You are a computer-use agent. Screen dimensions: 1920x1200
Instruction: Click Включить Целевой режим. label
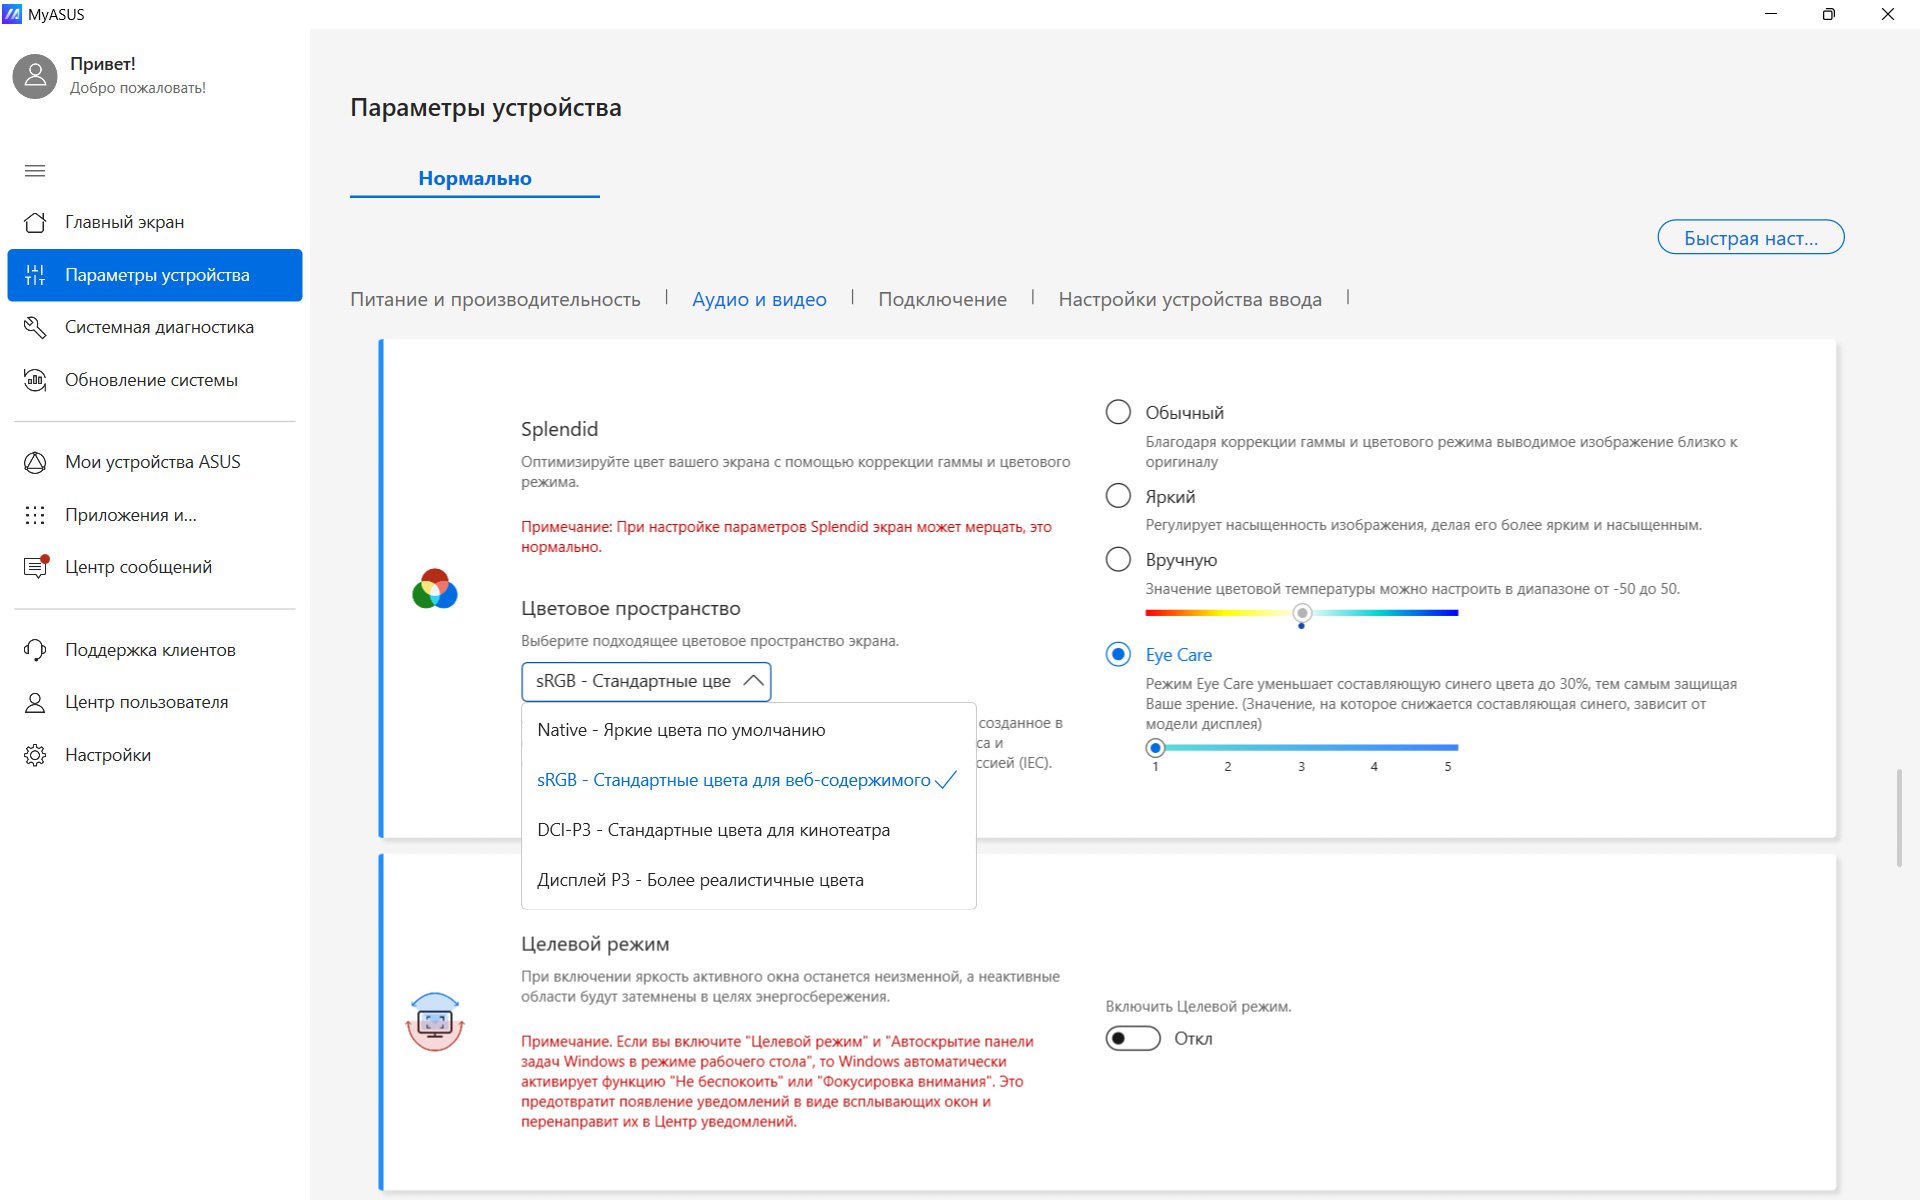1198,1006
